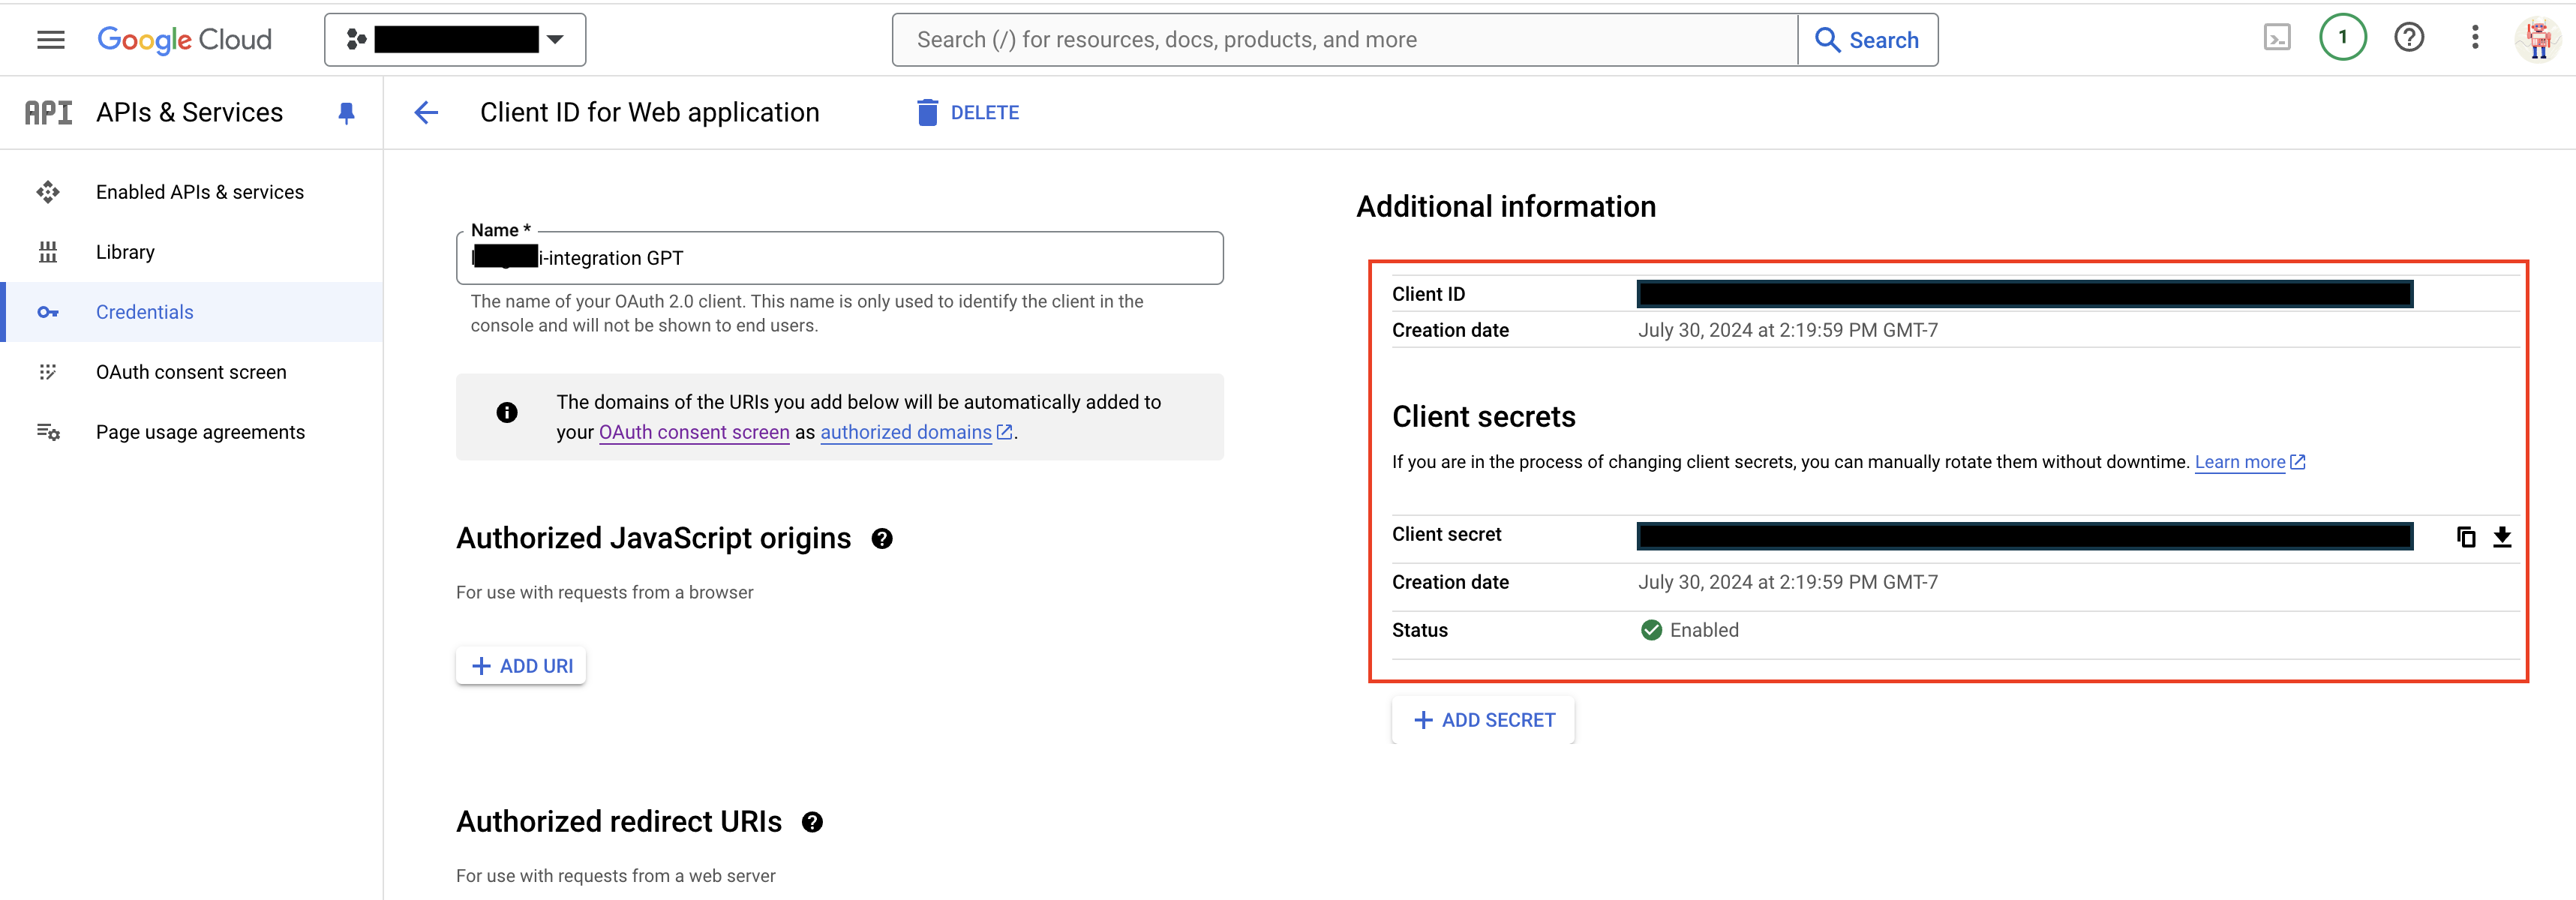Download the client secret JSON file
Image resolution: width=2576 pixels, height=900 pixels.
(x=2502, y=537)
